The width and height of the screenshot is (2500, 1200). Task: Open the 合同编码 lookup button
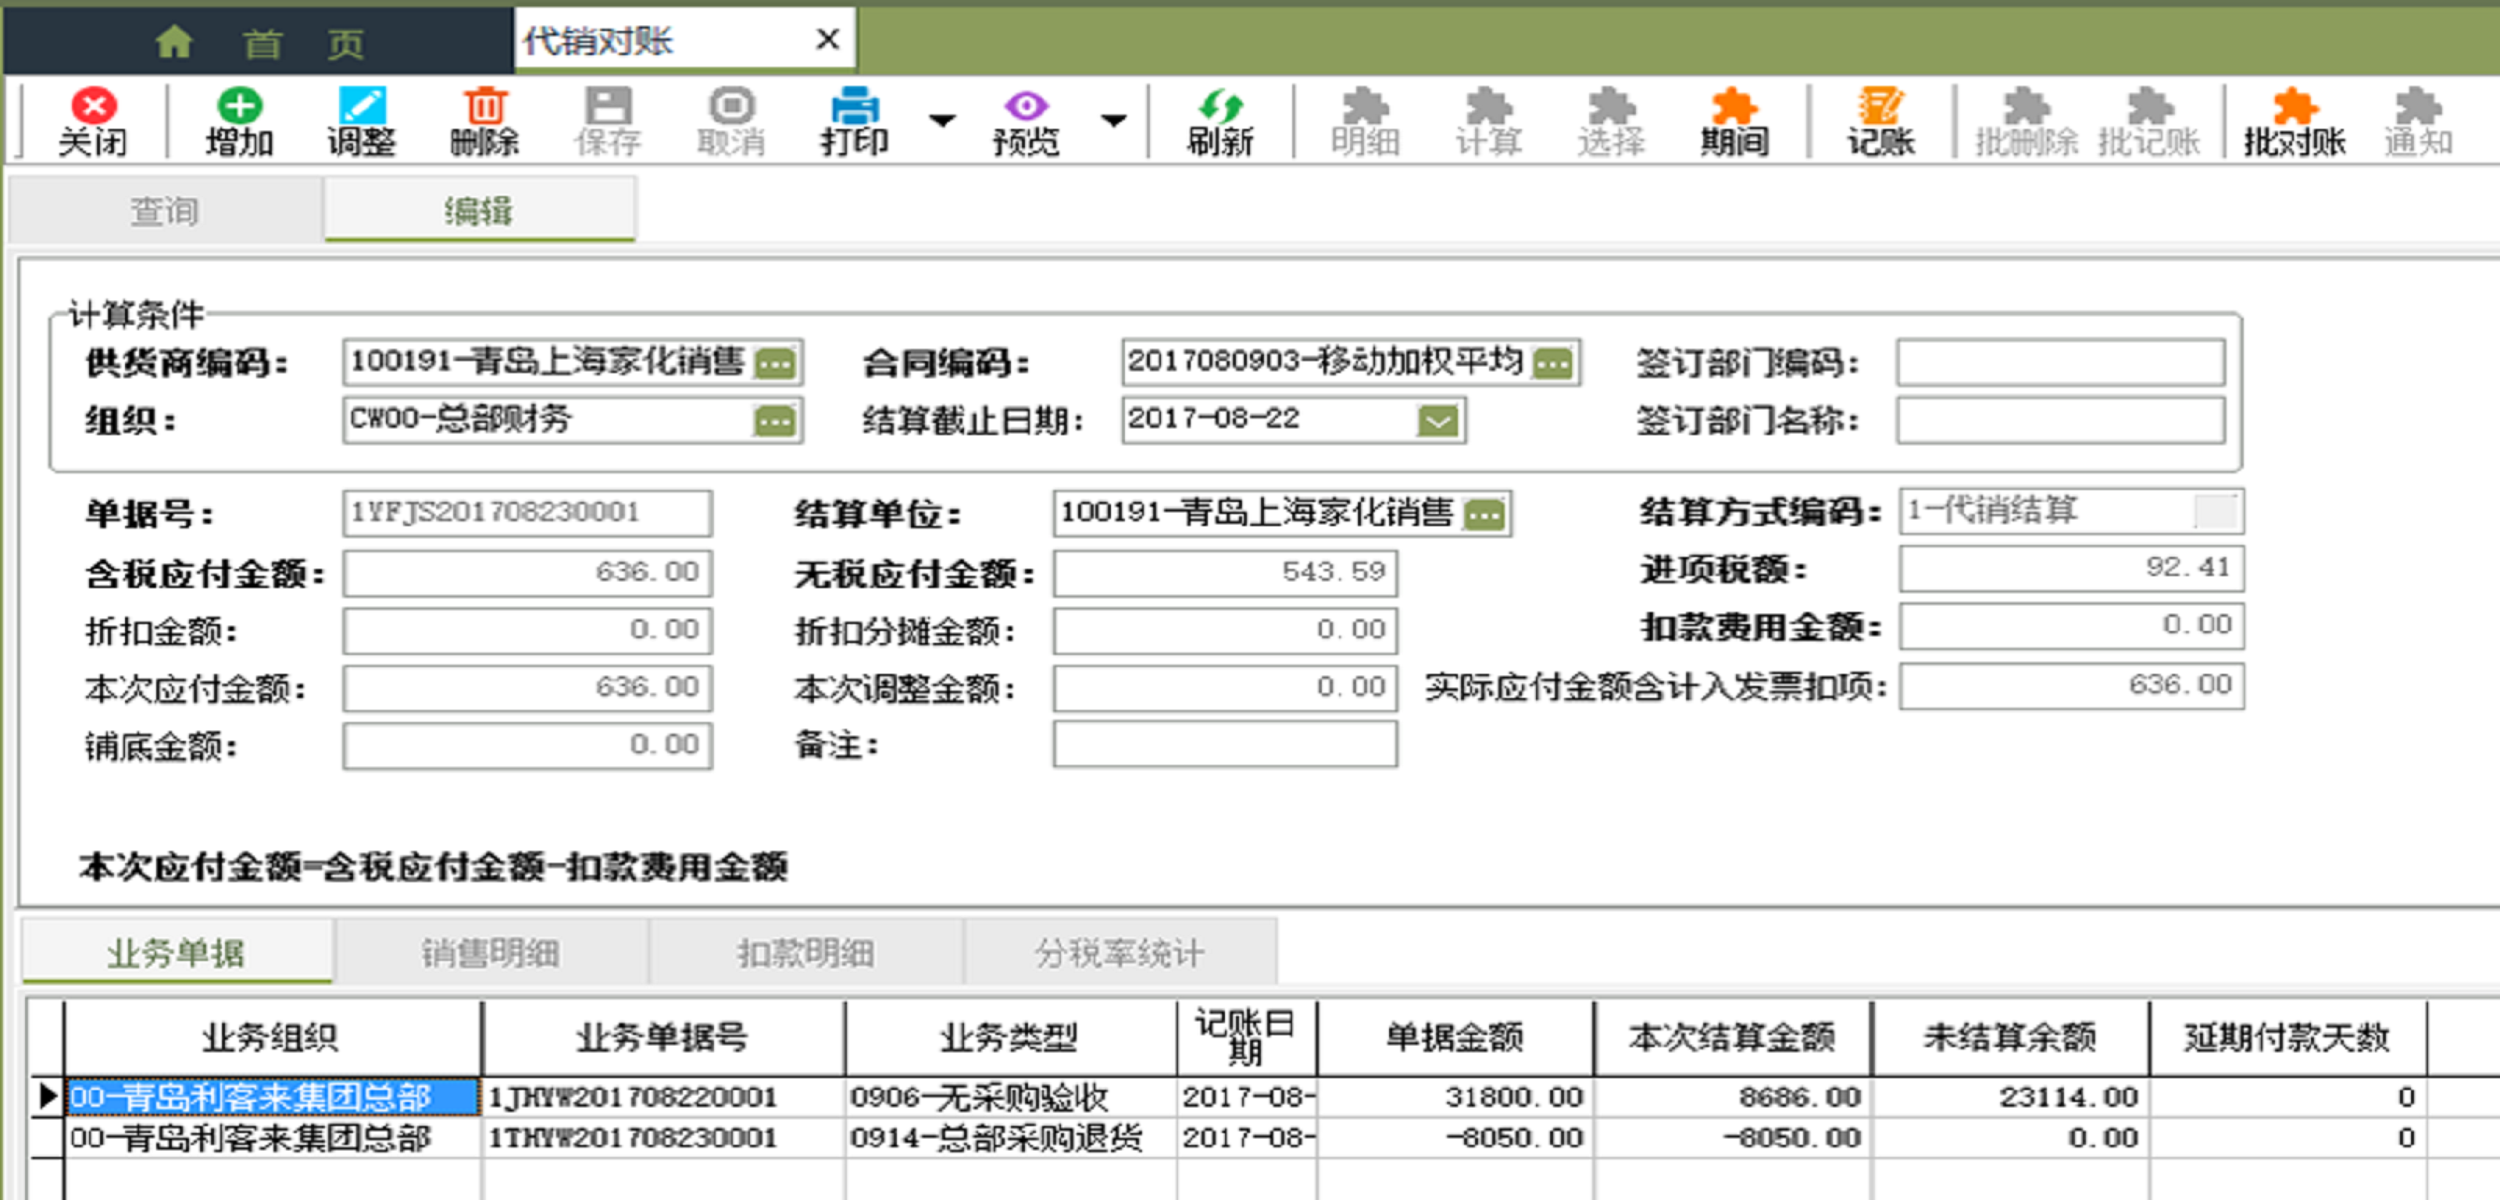point(1553,363)
